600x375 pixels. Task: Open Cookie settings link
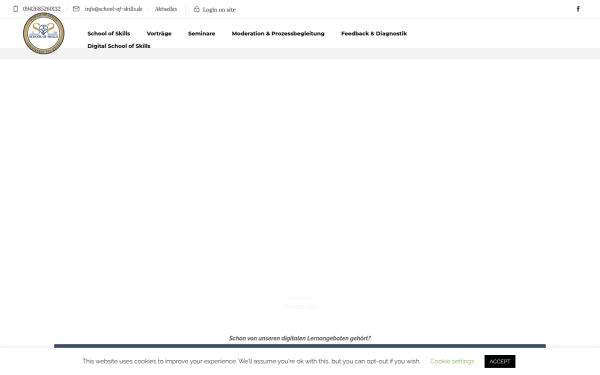tap(452, 361)
